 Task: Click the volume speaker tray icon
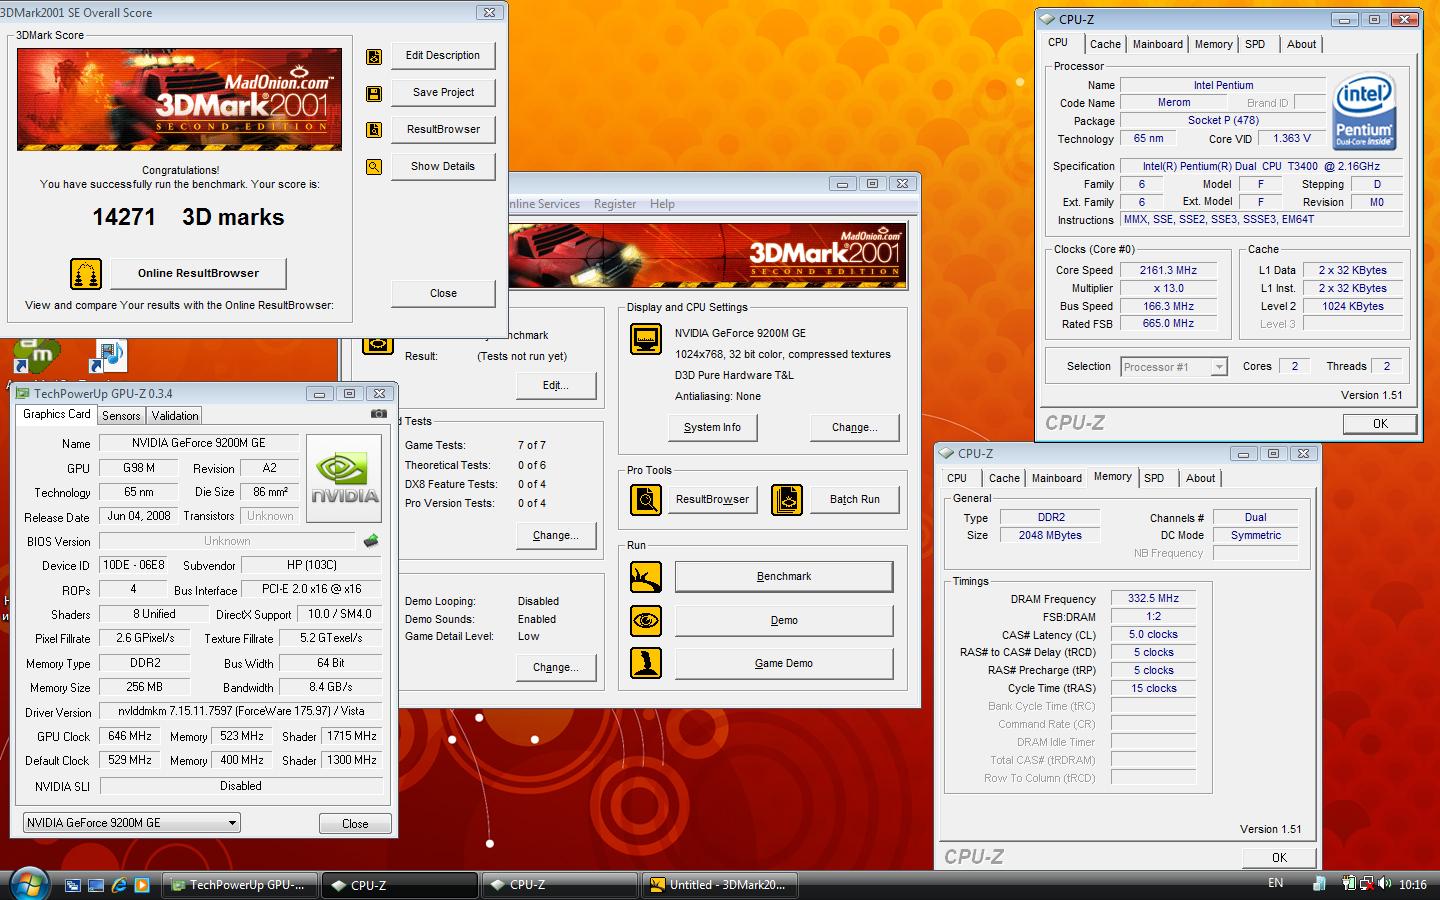pos(1385,883)
